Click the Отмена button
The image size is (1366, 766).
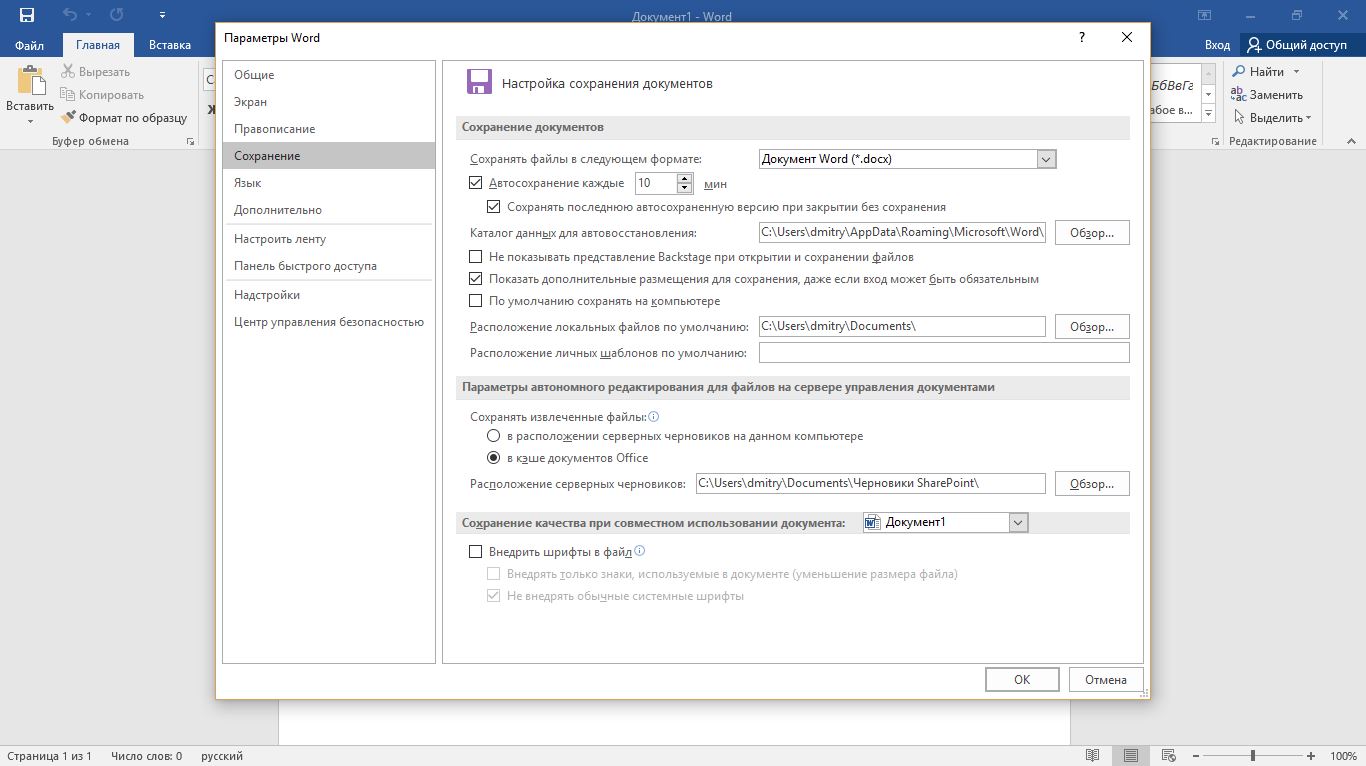point(1106,679)
